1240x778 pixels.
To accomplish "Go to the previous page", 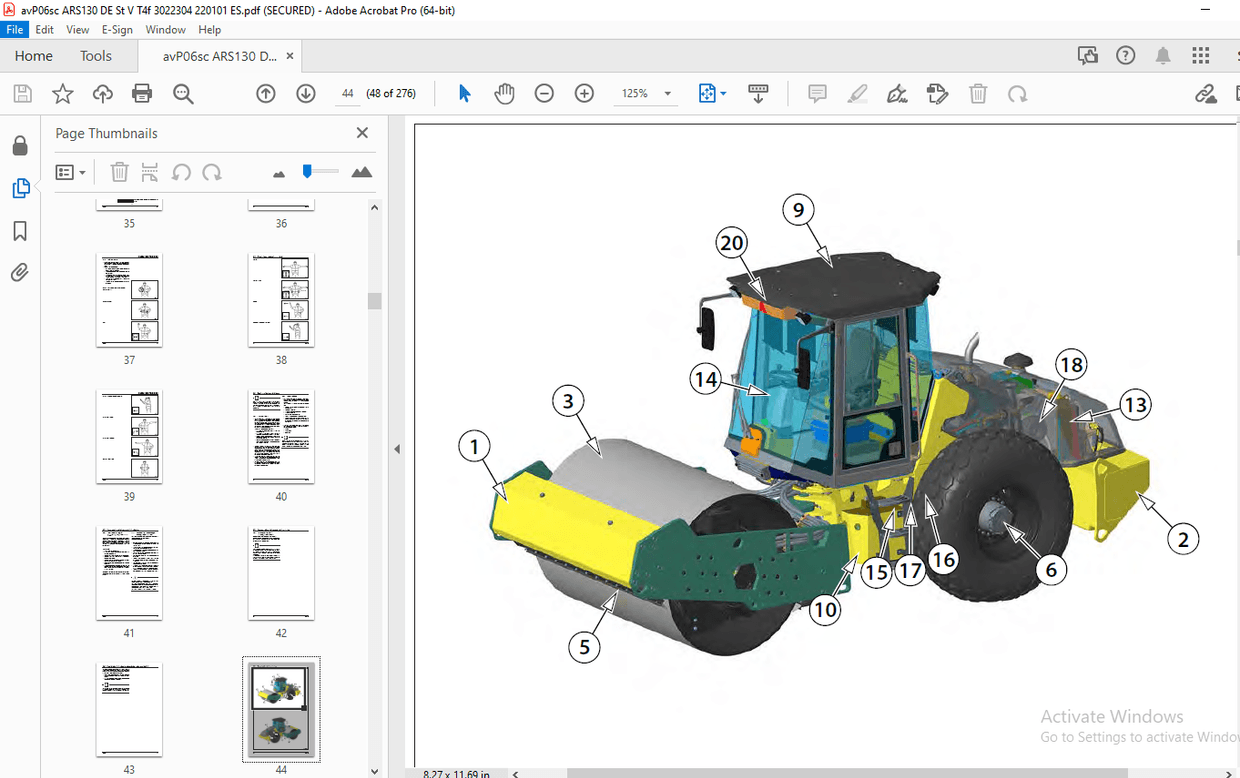I will 265,93.
